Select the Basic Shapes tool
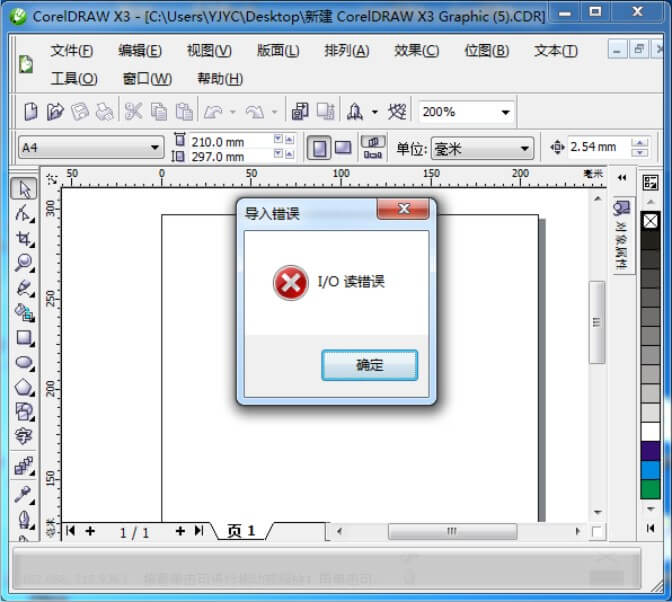Screen dimensions: 672x602 pos(24,412)
